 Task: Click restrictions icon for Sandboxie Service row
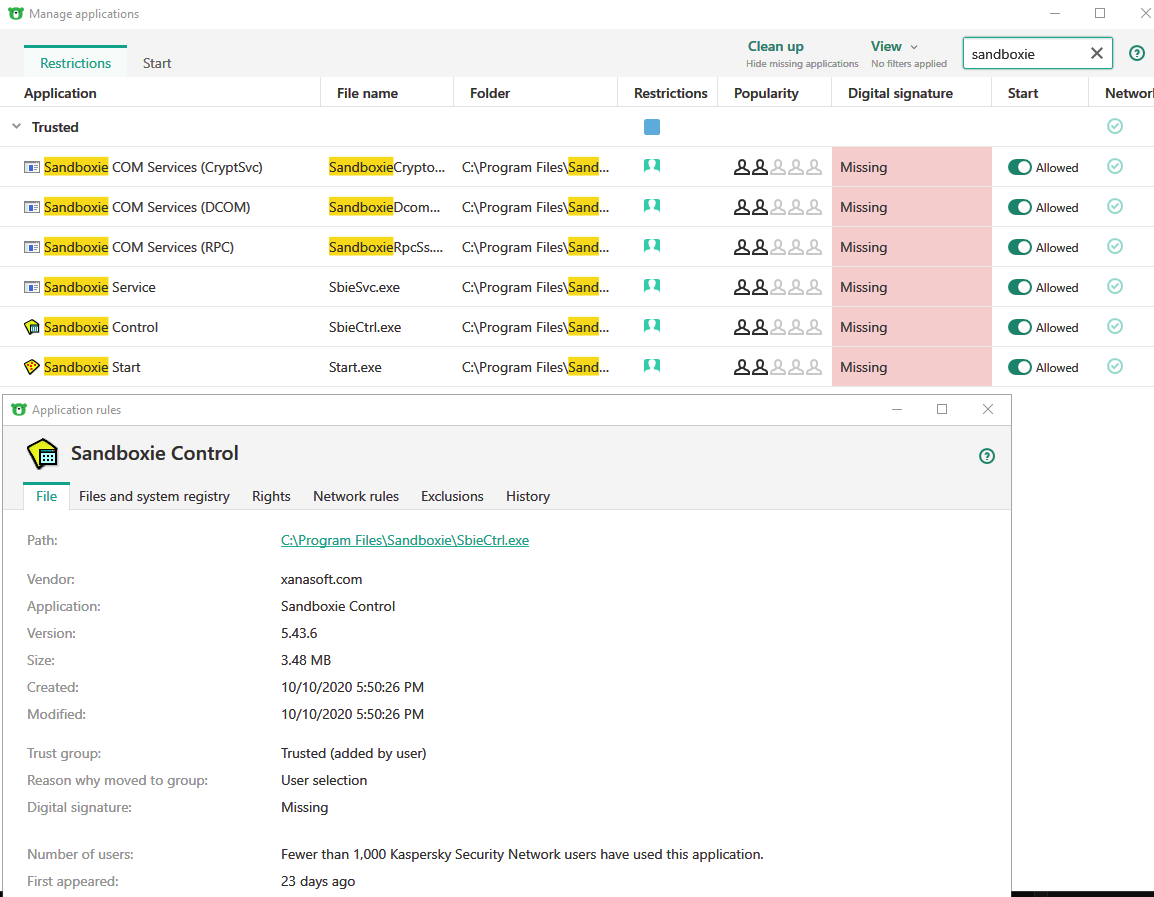652,287
